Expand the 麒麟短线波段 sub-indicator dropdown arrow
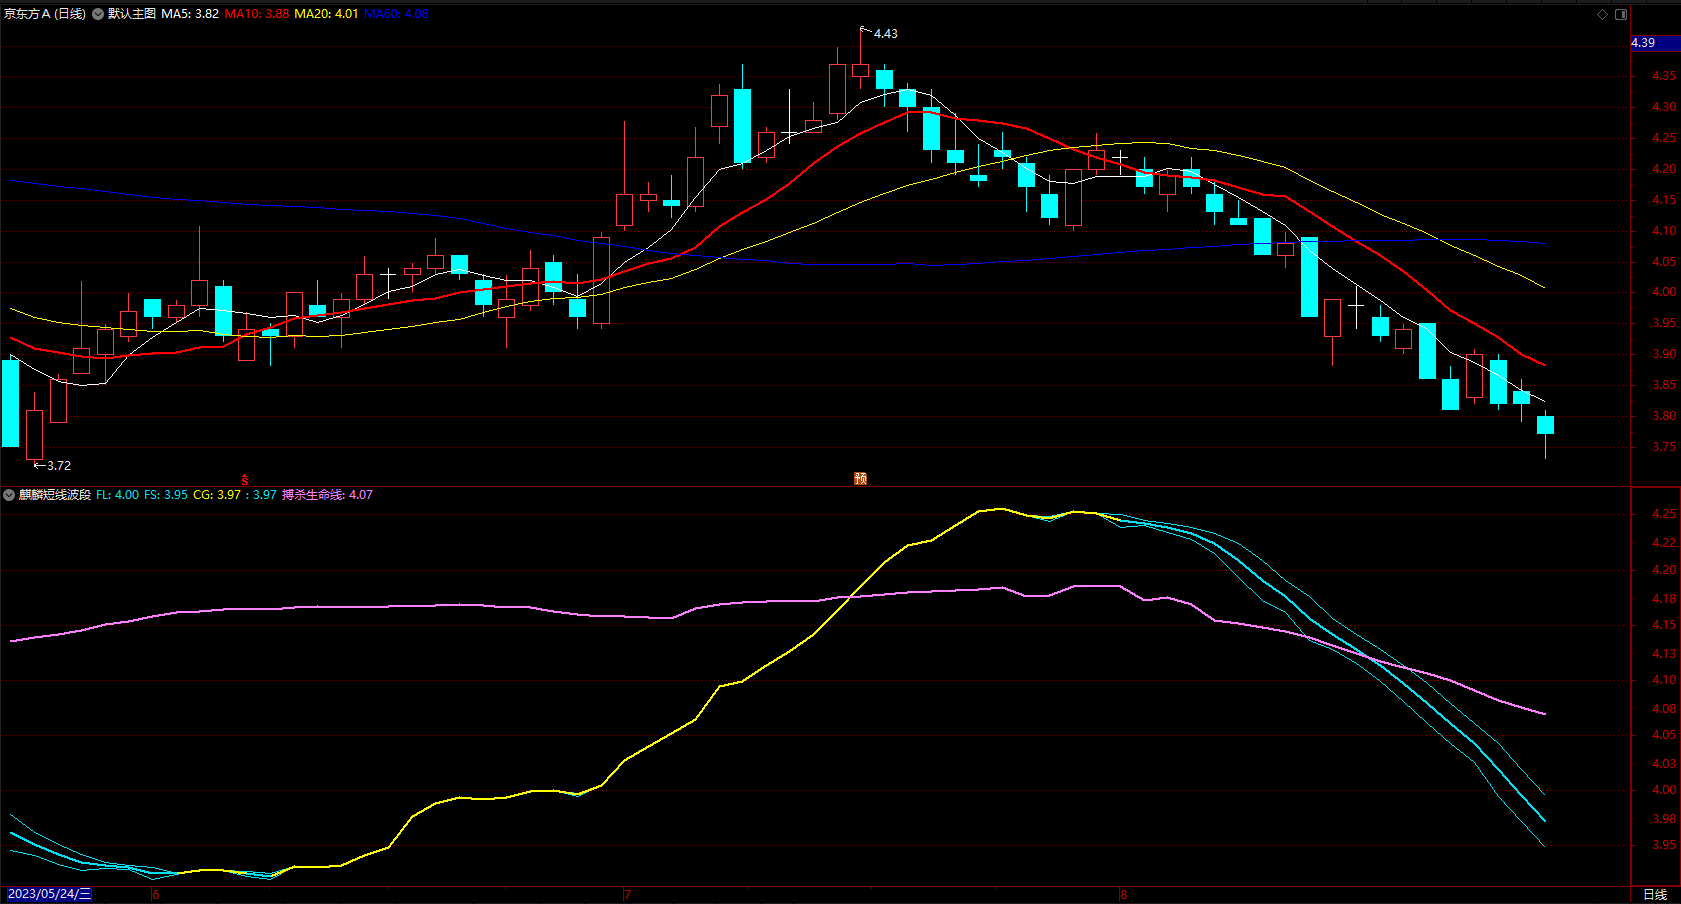The image size is (1681, 904). [9, 495]
